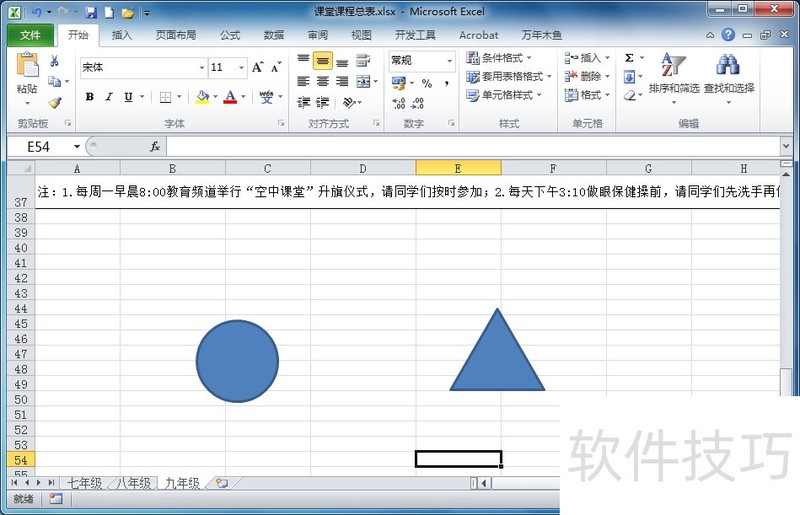Click the Fill down icon
This screenshot has width=800, height=515.
(x=630, y=77)
